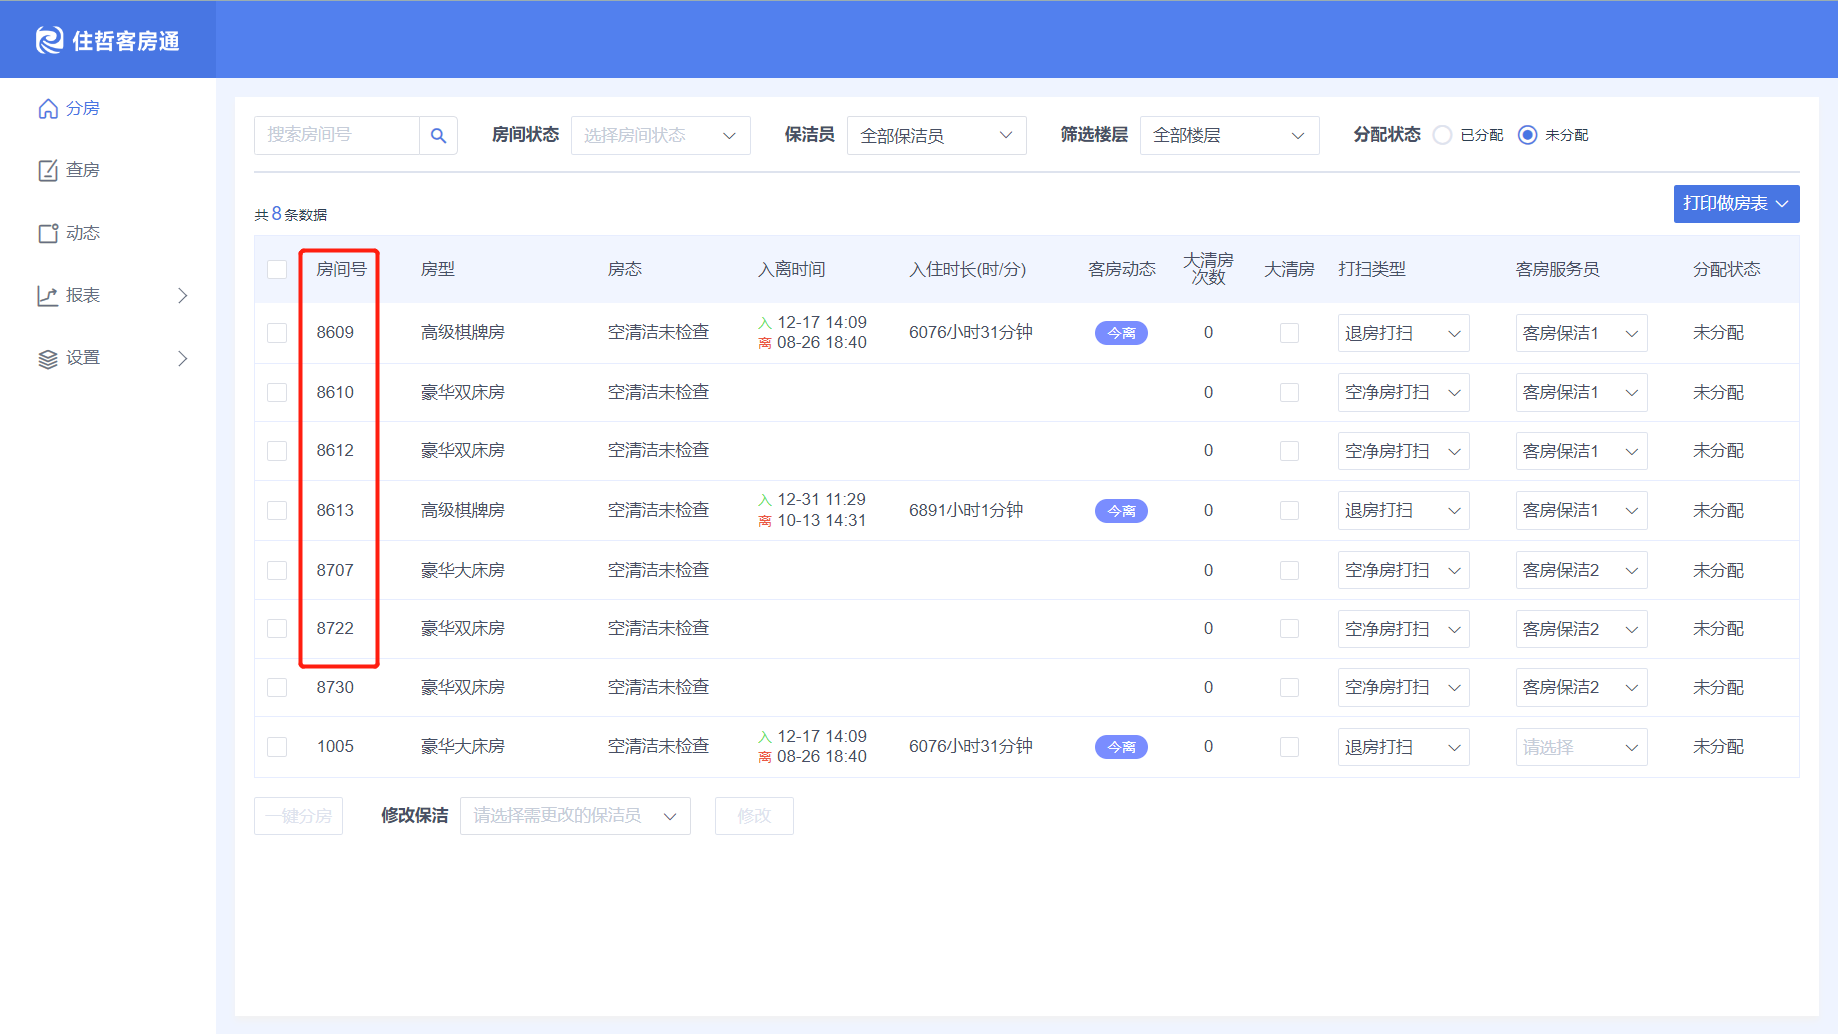
Task: Open 客房服务员 请选择 dropdown for room 1005
Action: (x=1582, y=747)
